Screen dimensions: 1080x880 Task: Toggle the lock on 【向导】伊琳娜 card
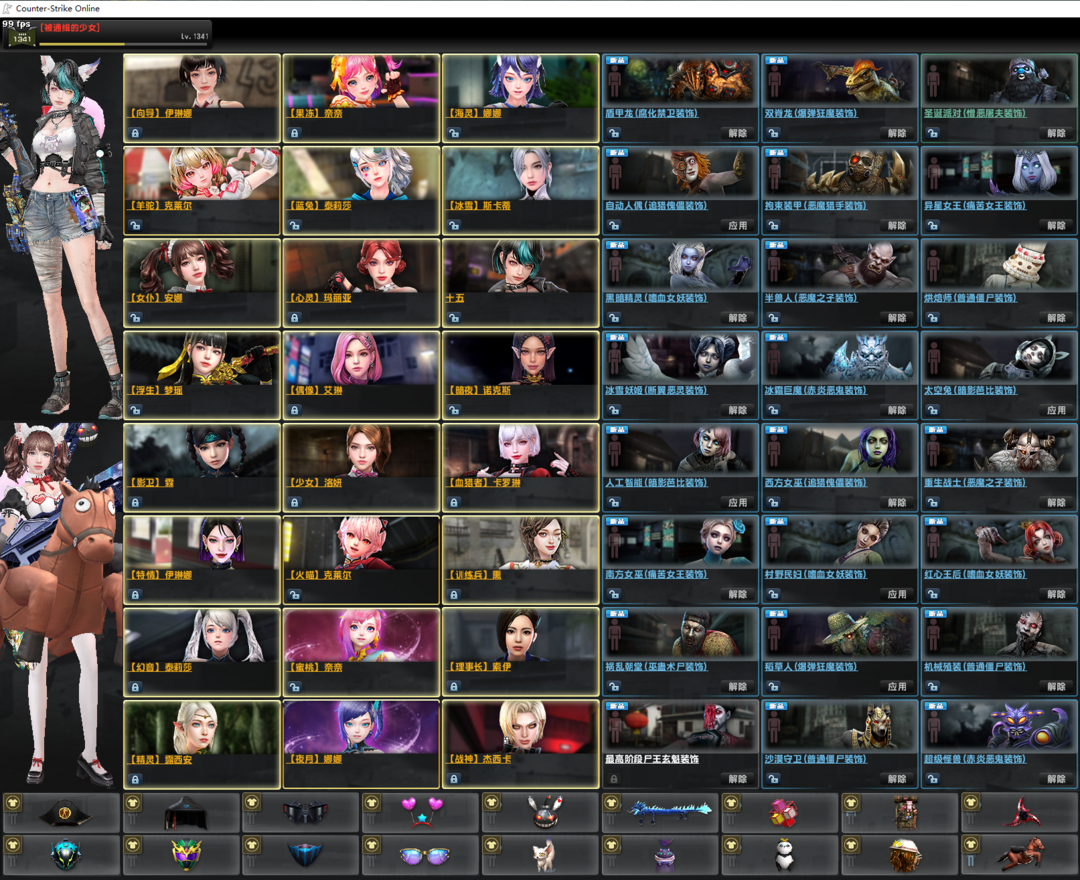pos(135,133)
